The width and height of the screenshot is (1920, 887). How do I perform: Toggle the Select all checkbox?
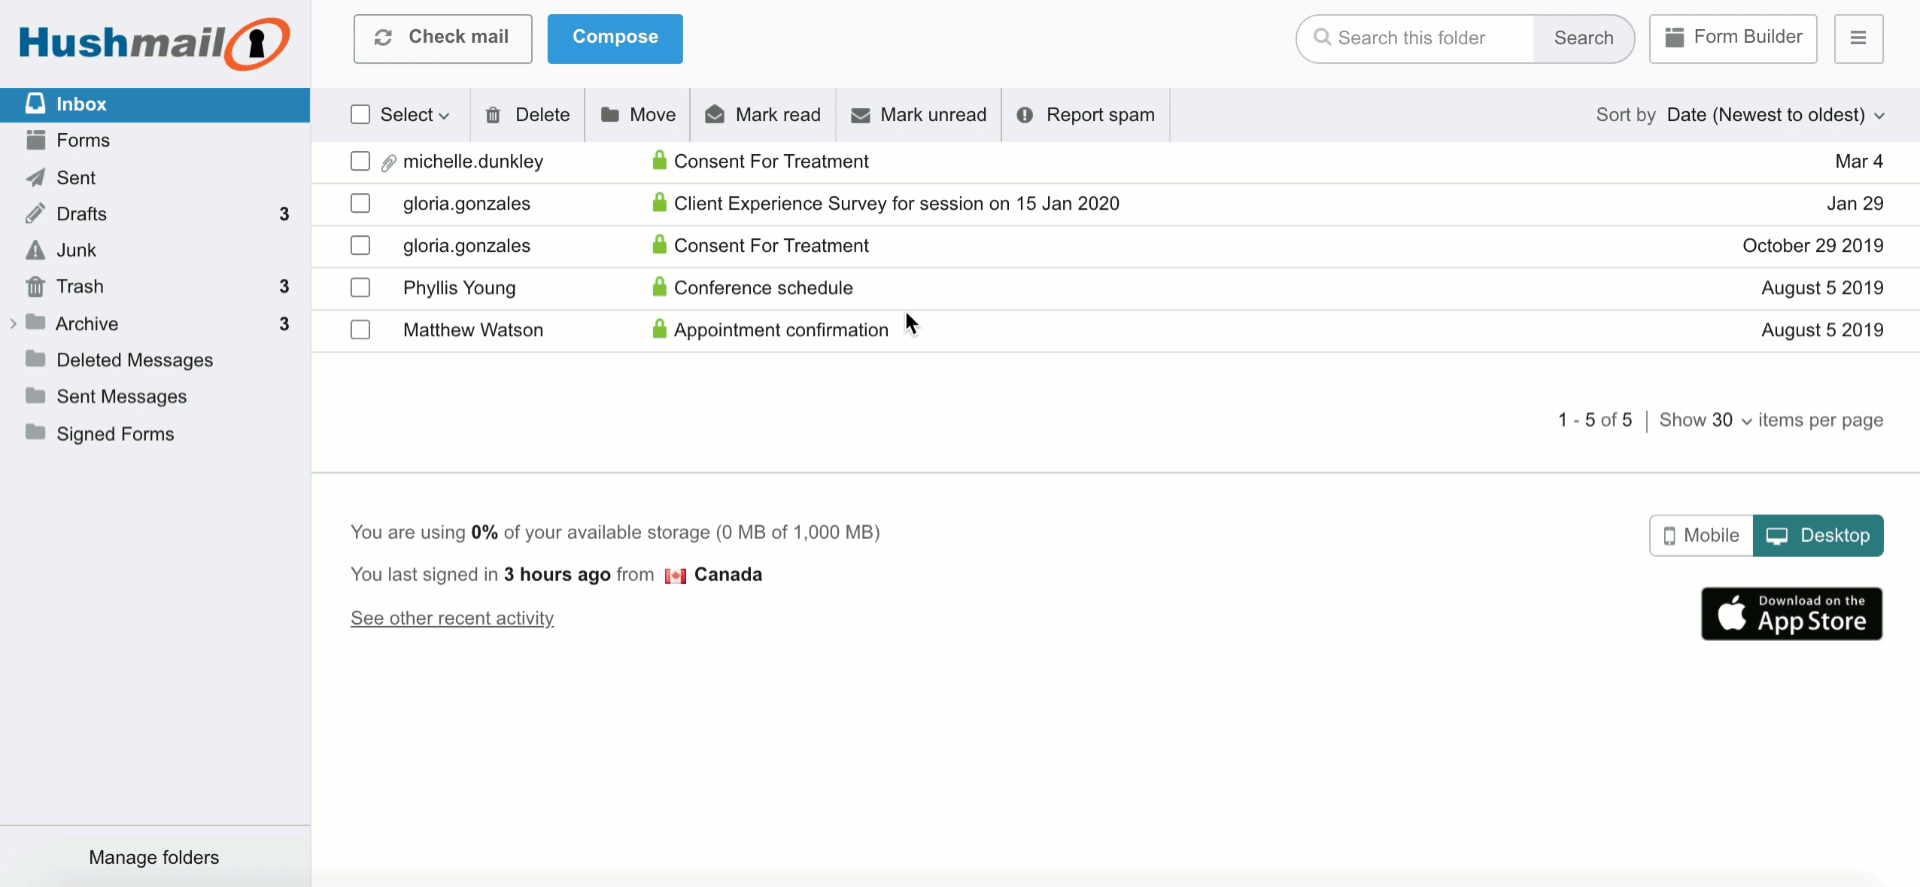360,115
